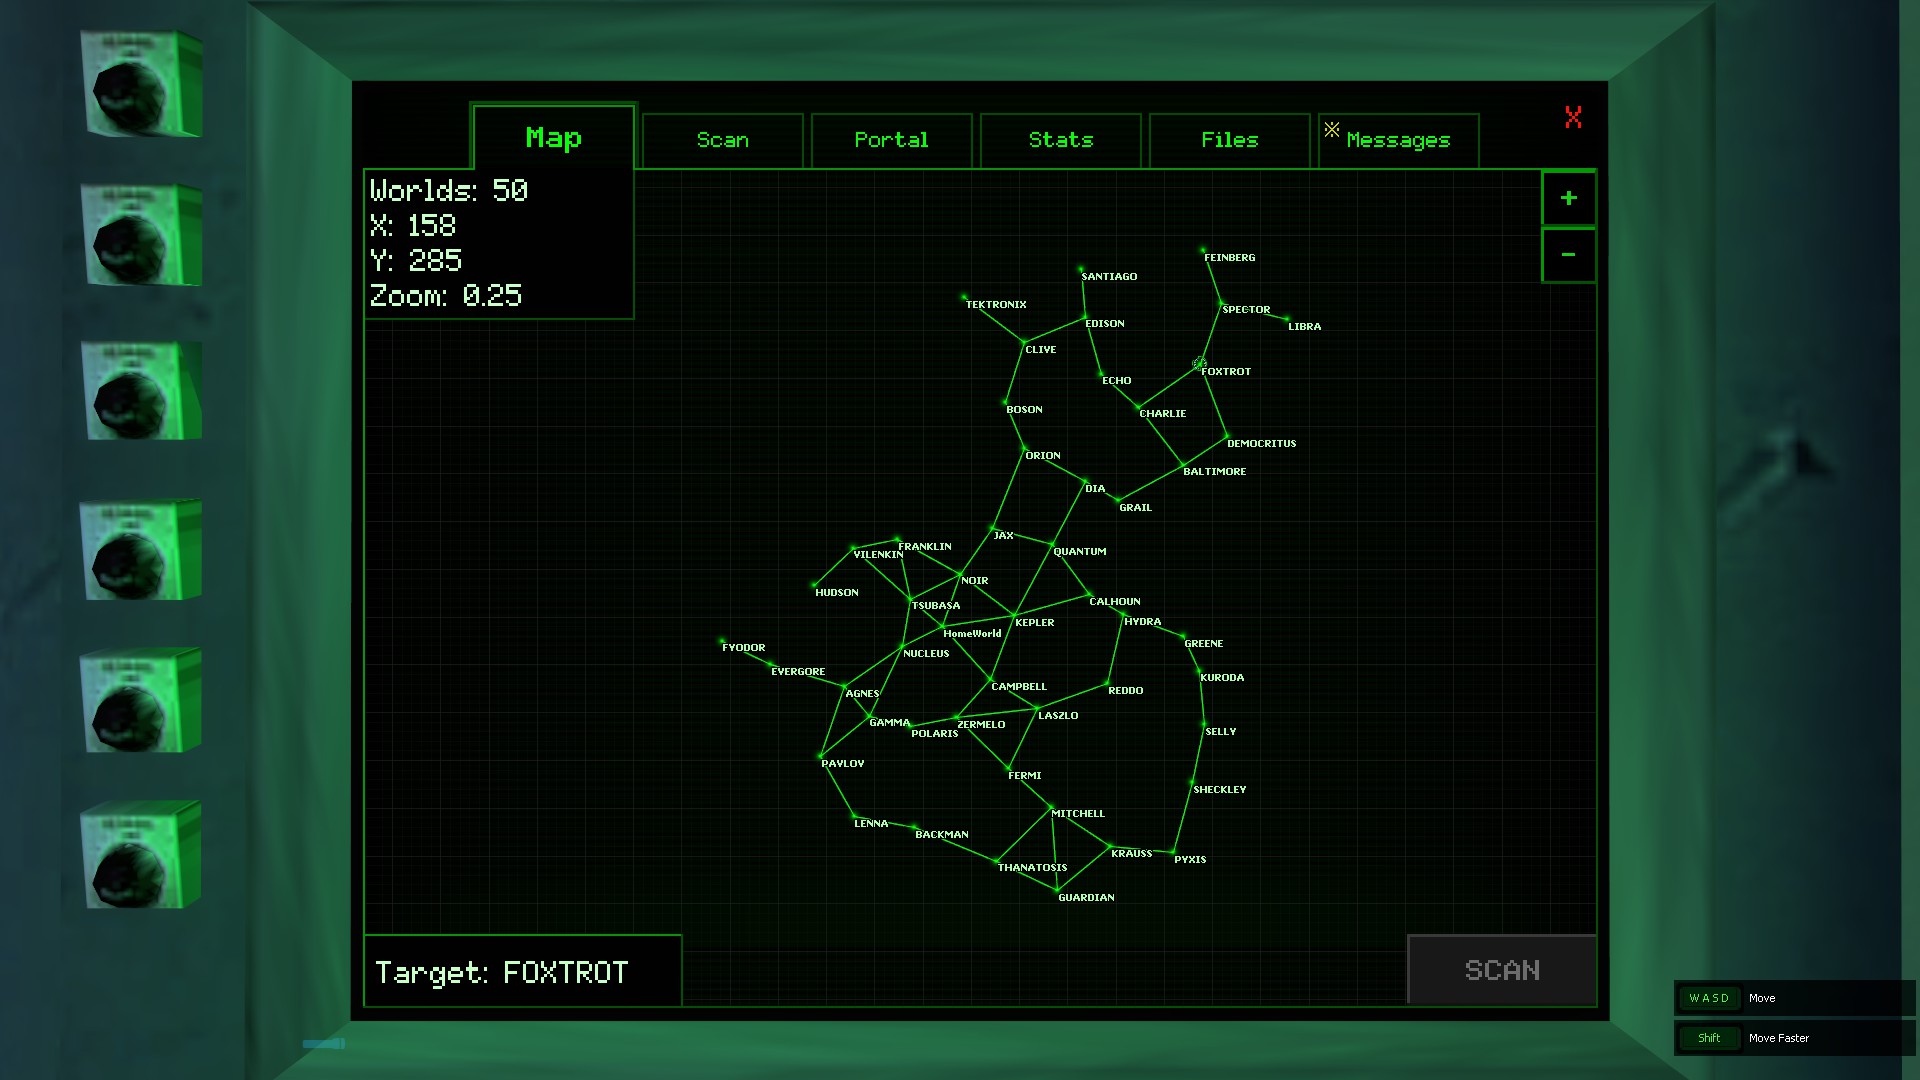Close the terminal with red X
Image resolution: width=1920 pixels, height=1080 pixels.
tap(1573, 118)
